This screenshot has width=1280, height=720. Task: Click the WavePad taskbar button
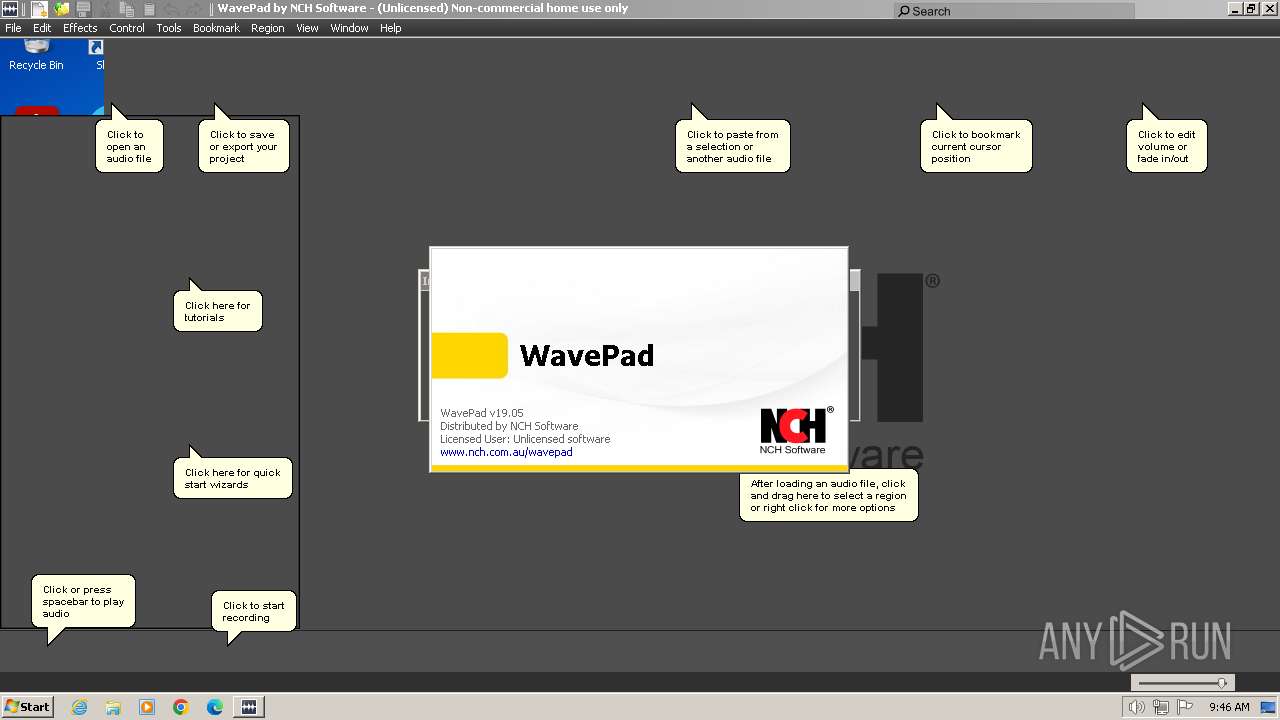click(249, 707)
